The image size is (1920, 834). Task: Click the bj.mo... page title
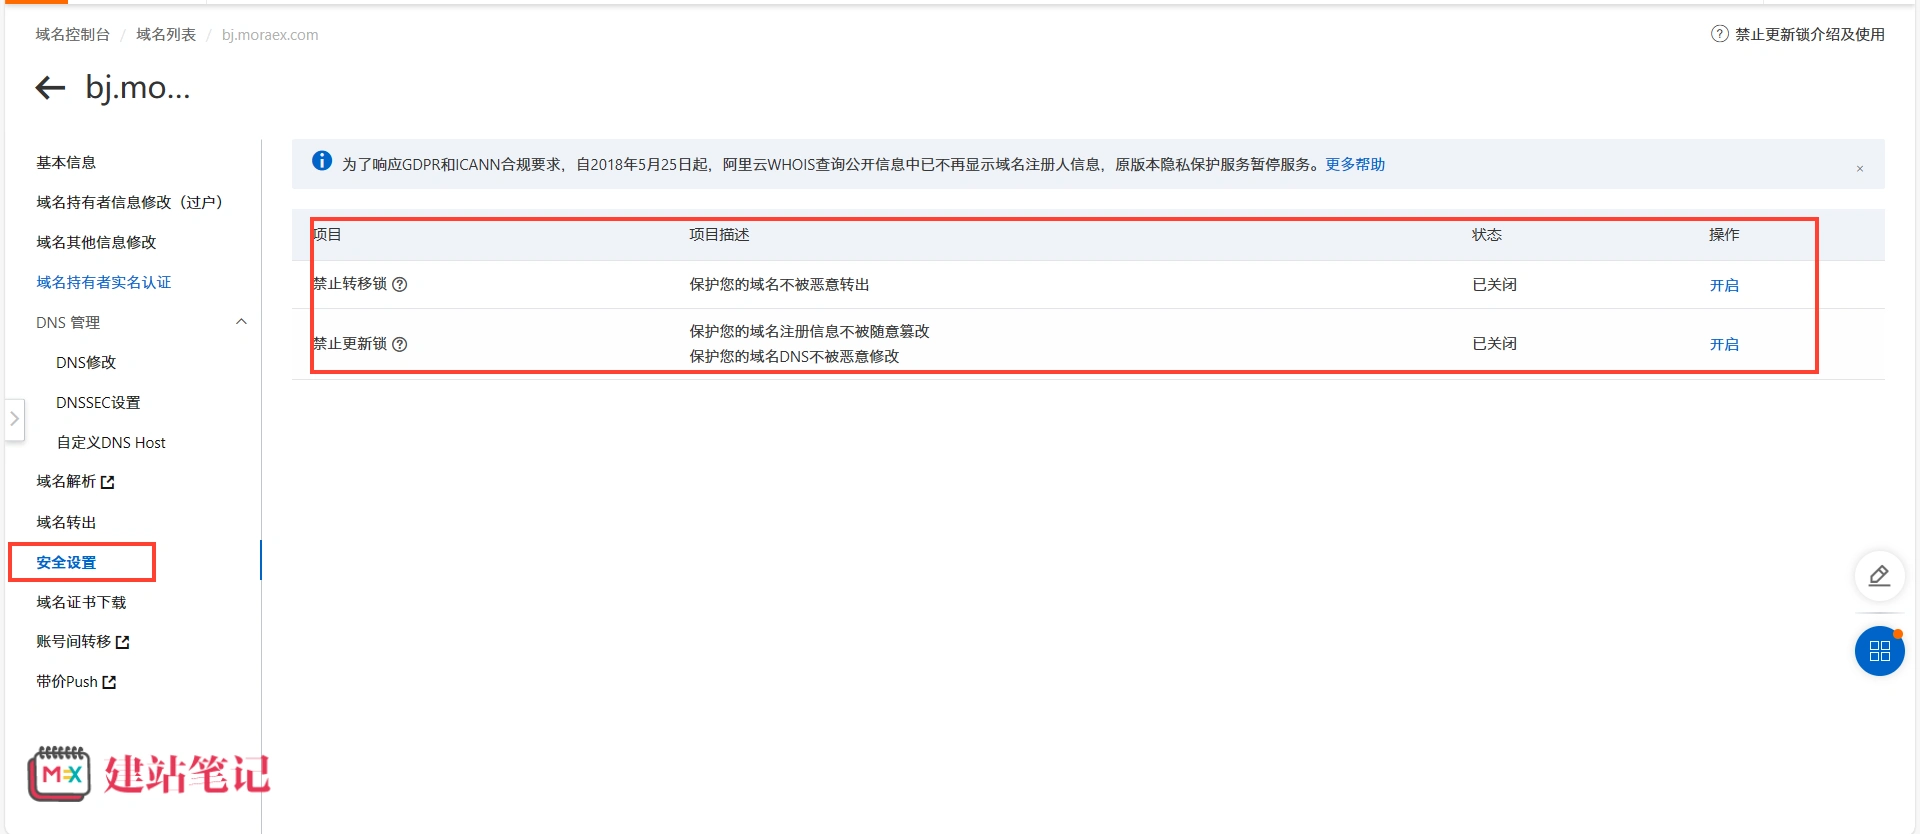138,88
